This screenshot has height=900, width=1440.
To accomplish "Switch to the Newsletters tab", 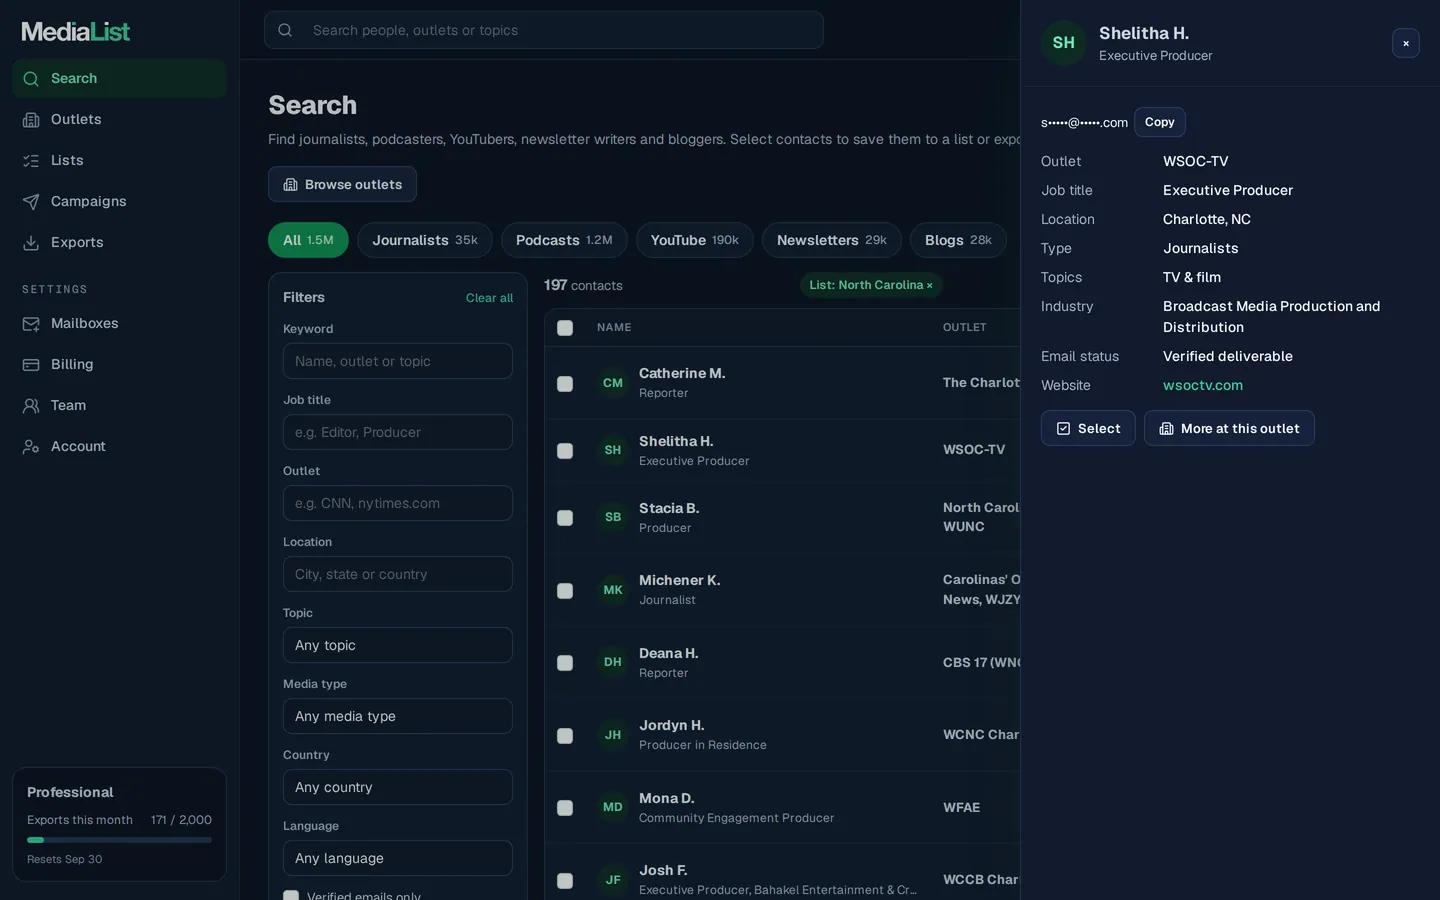I will pyautogui.click(x=832, y=240).
